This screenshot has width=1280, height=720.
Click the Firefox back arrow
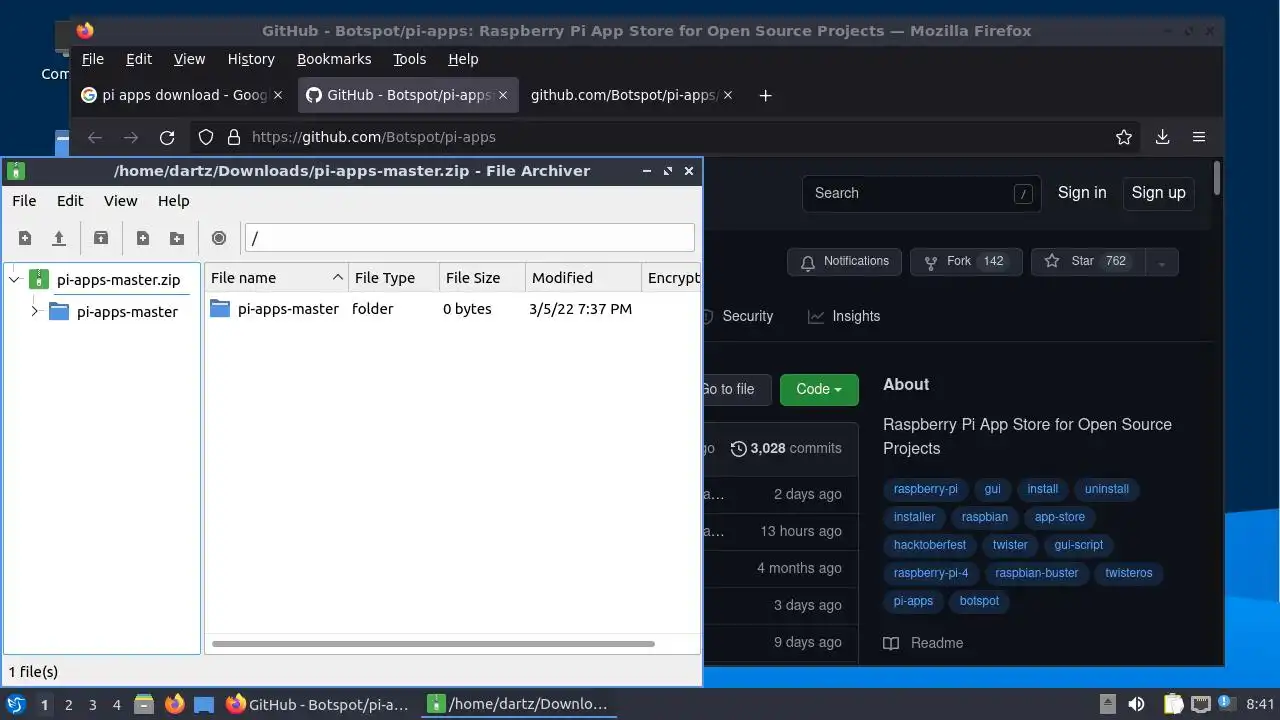click(95, 137)
